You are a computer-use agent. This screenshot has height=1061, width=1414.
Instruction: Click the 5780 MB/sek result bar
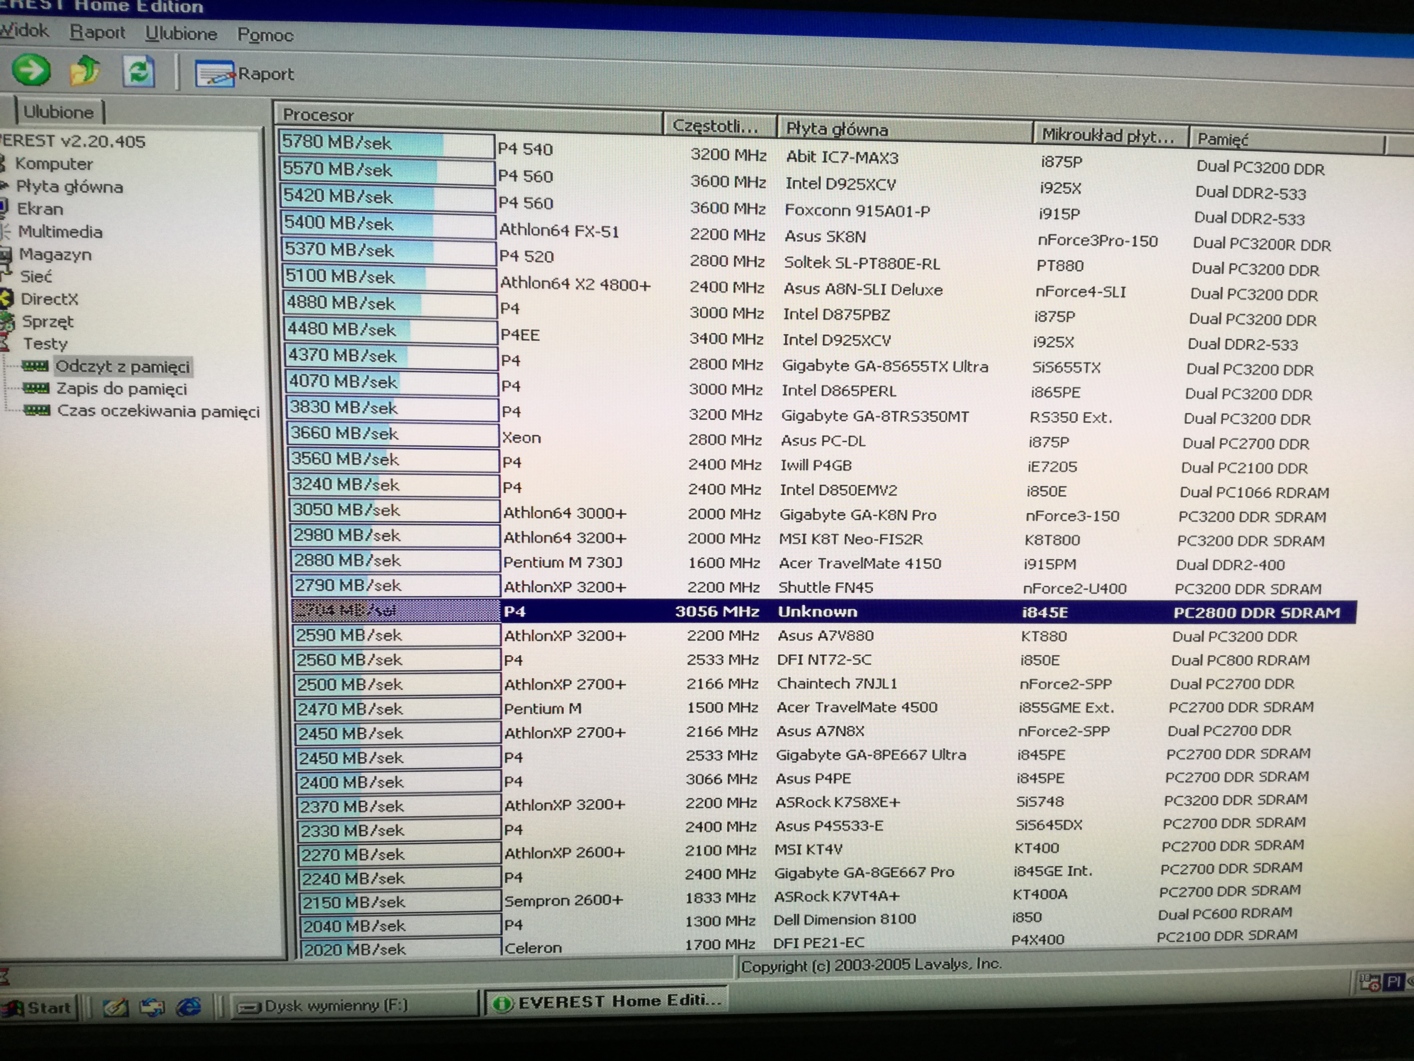386,144
